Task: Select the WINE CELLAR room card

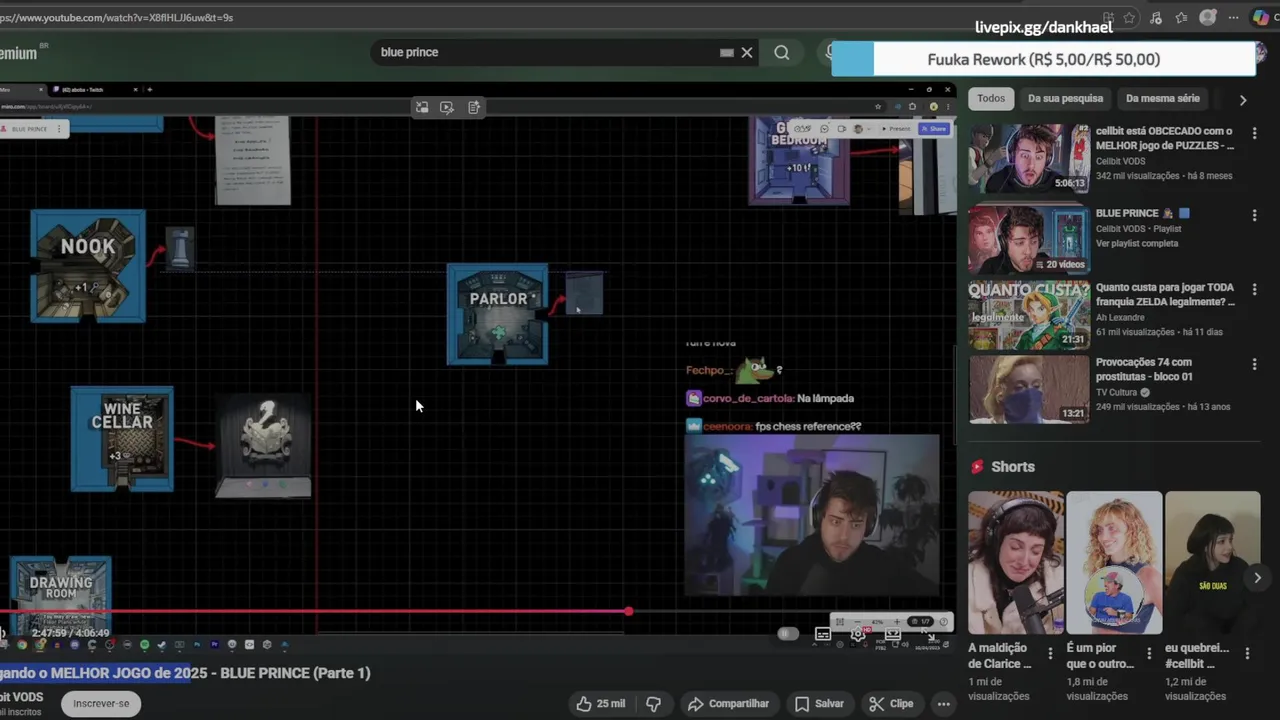Action: pyautogui.click(x=122, y=439)
